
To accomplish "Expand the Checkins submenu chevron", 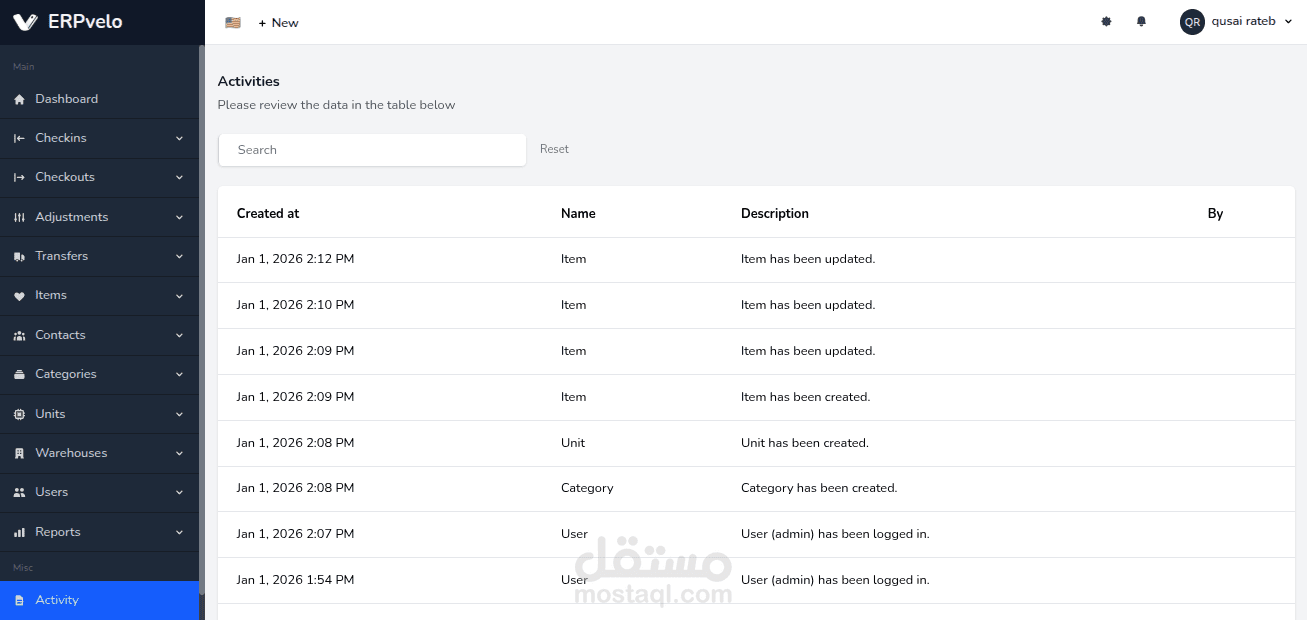I will (180, 138).
